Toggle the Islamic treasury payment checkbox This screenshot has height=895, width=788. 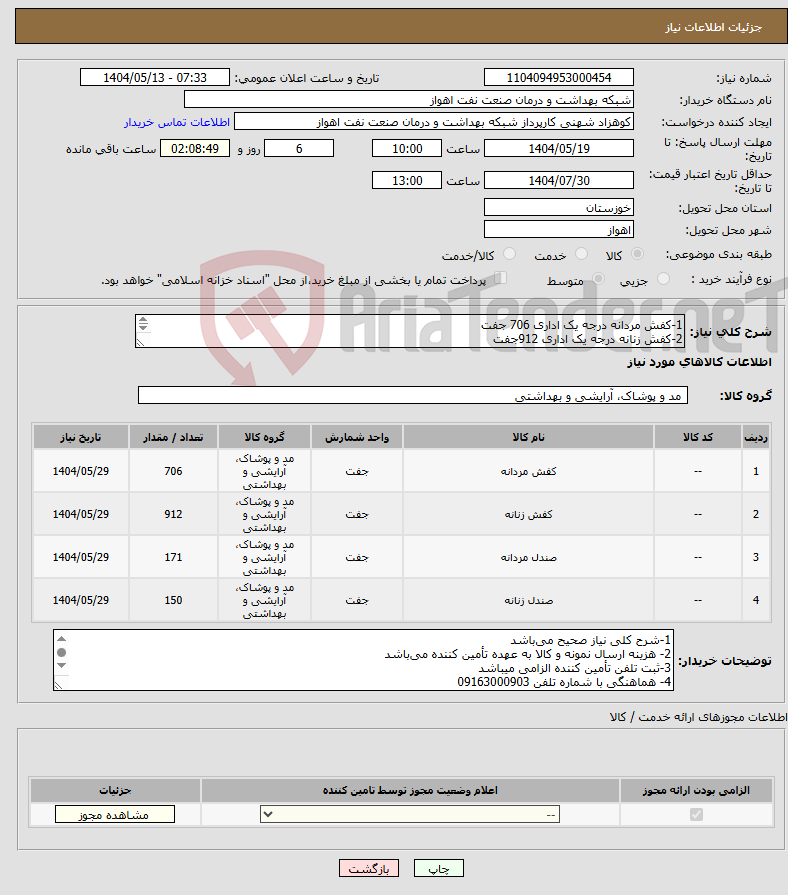point(500,279)
